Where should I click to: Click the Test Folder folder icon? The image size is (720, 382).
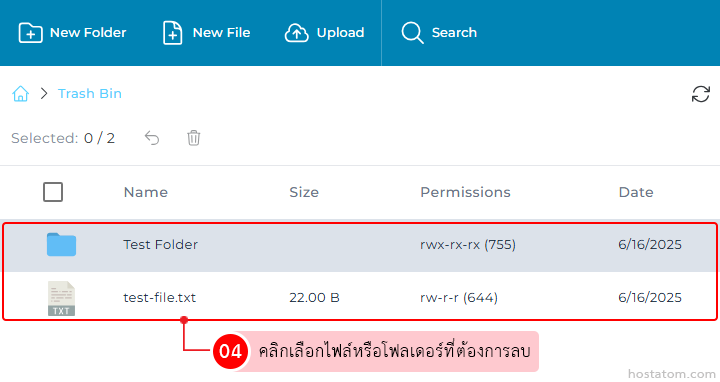(x=62, y=245)
